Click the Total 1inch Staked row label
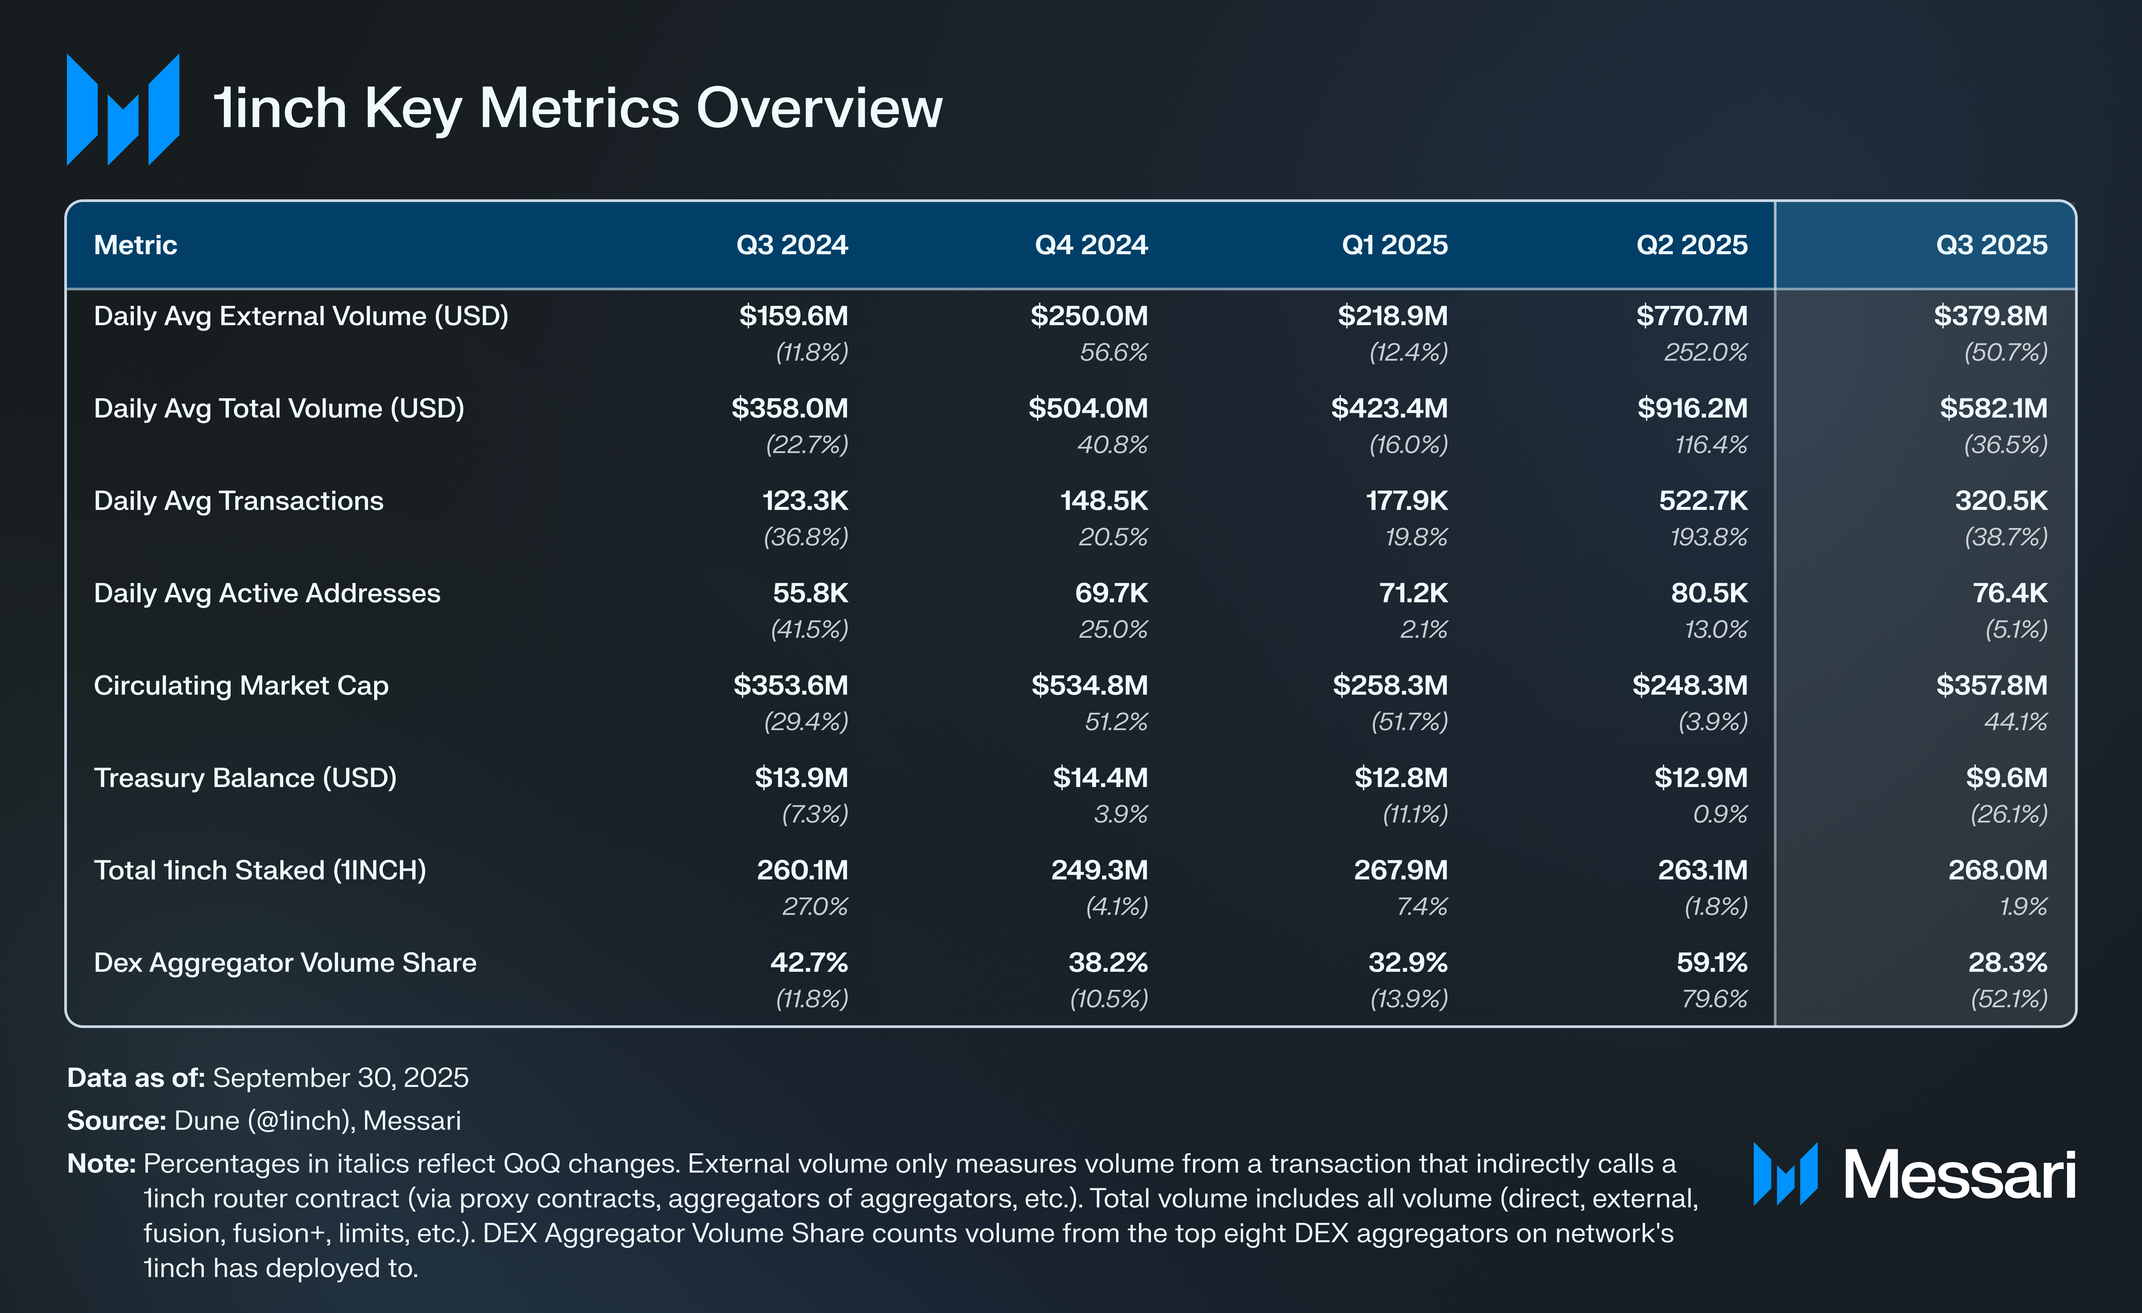2142x1313 pixels. pos(260,870)
